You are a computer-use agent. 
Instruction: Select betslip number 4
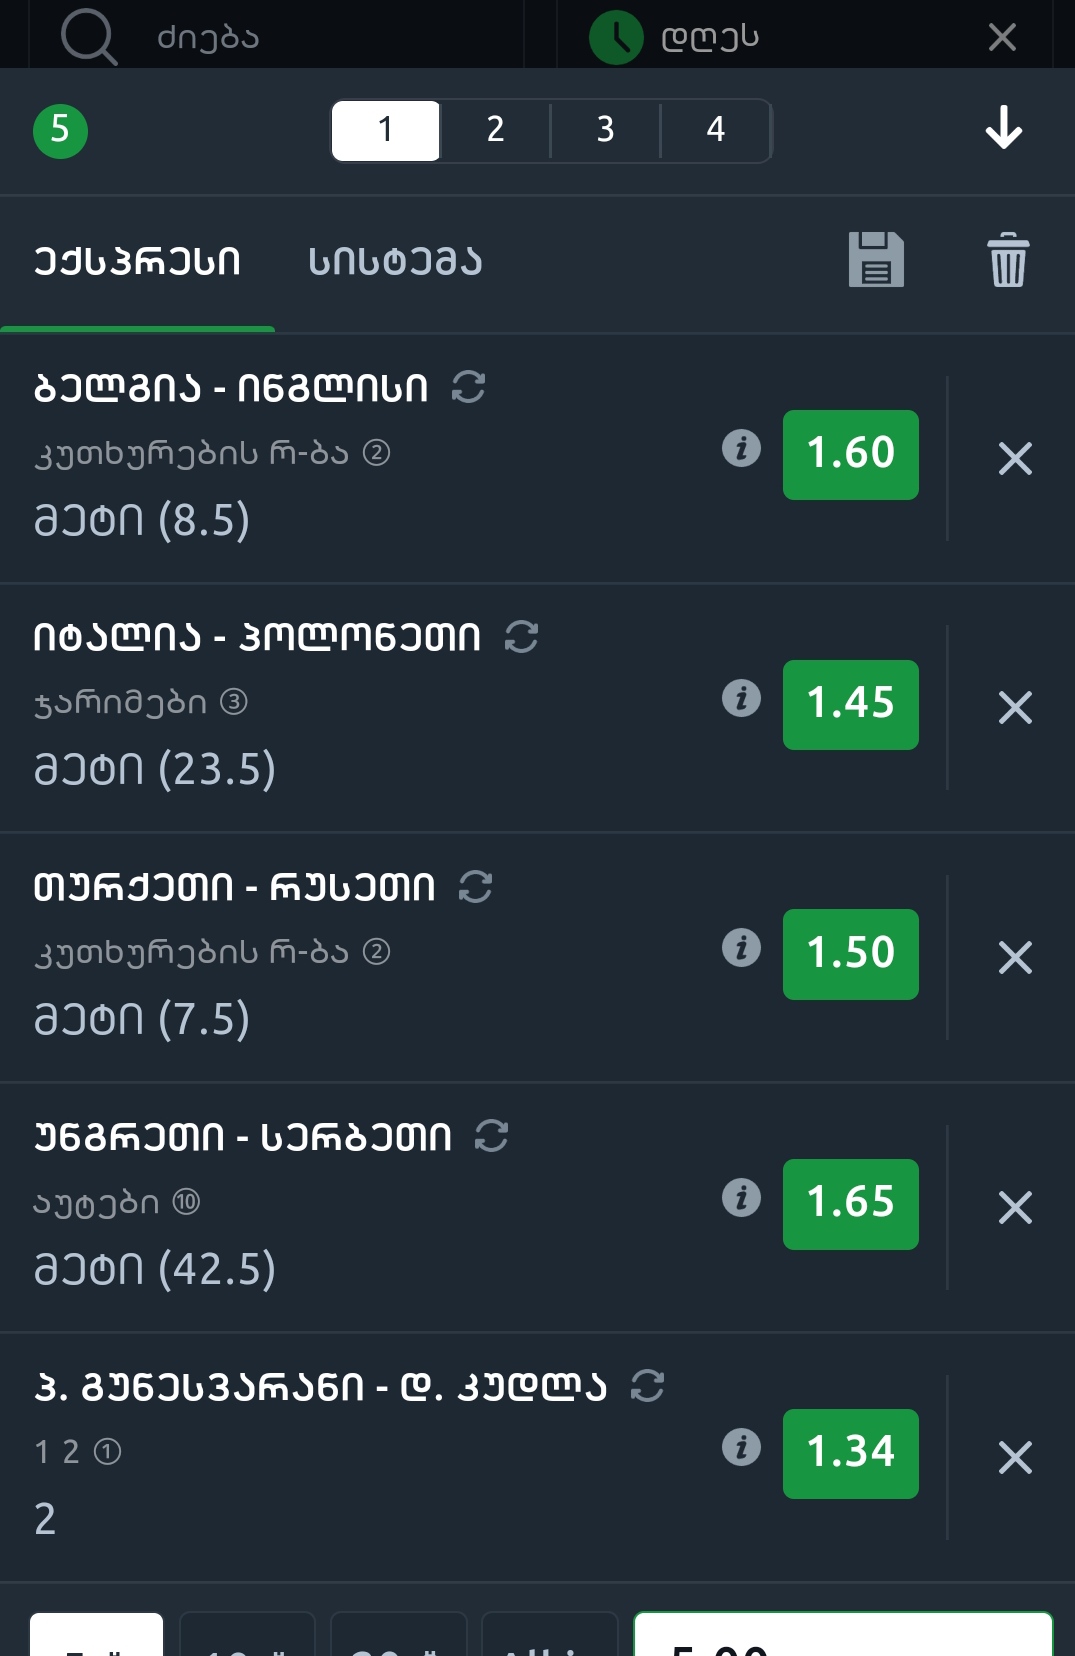pos(715,130)
